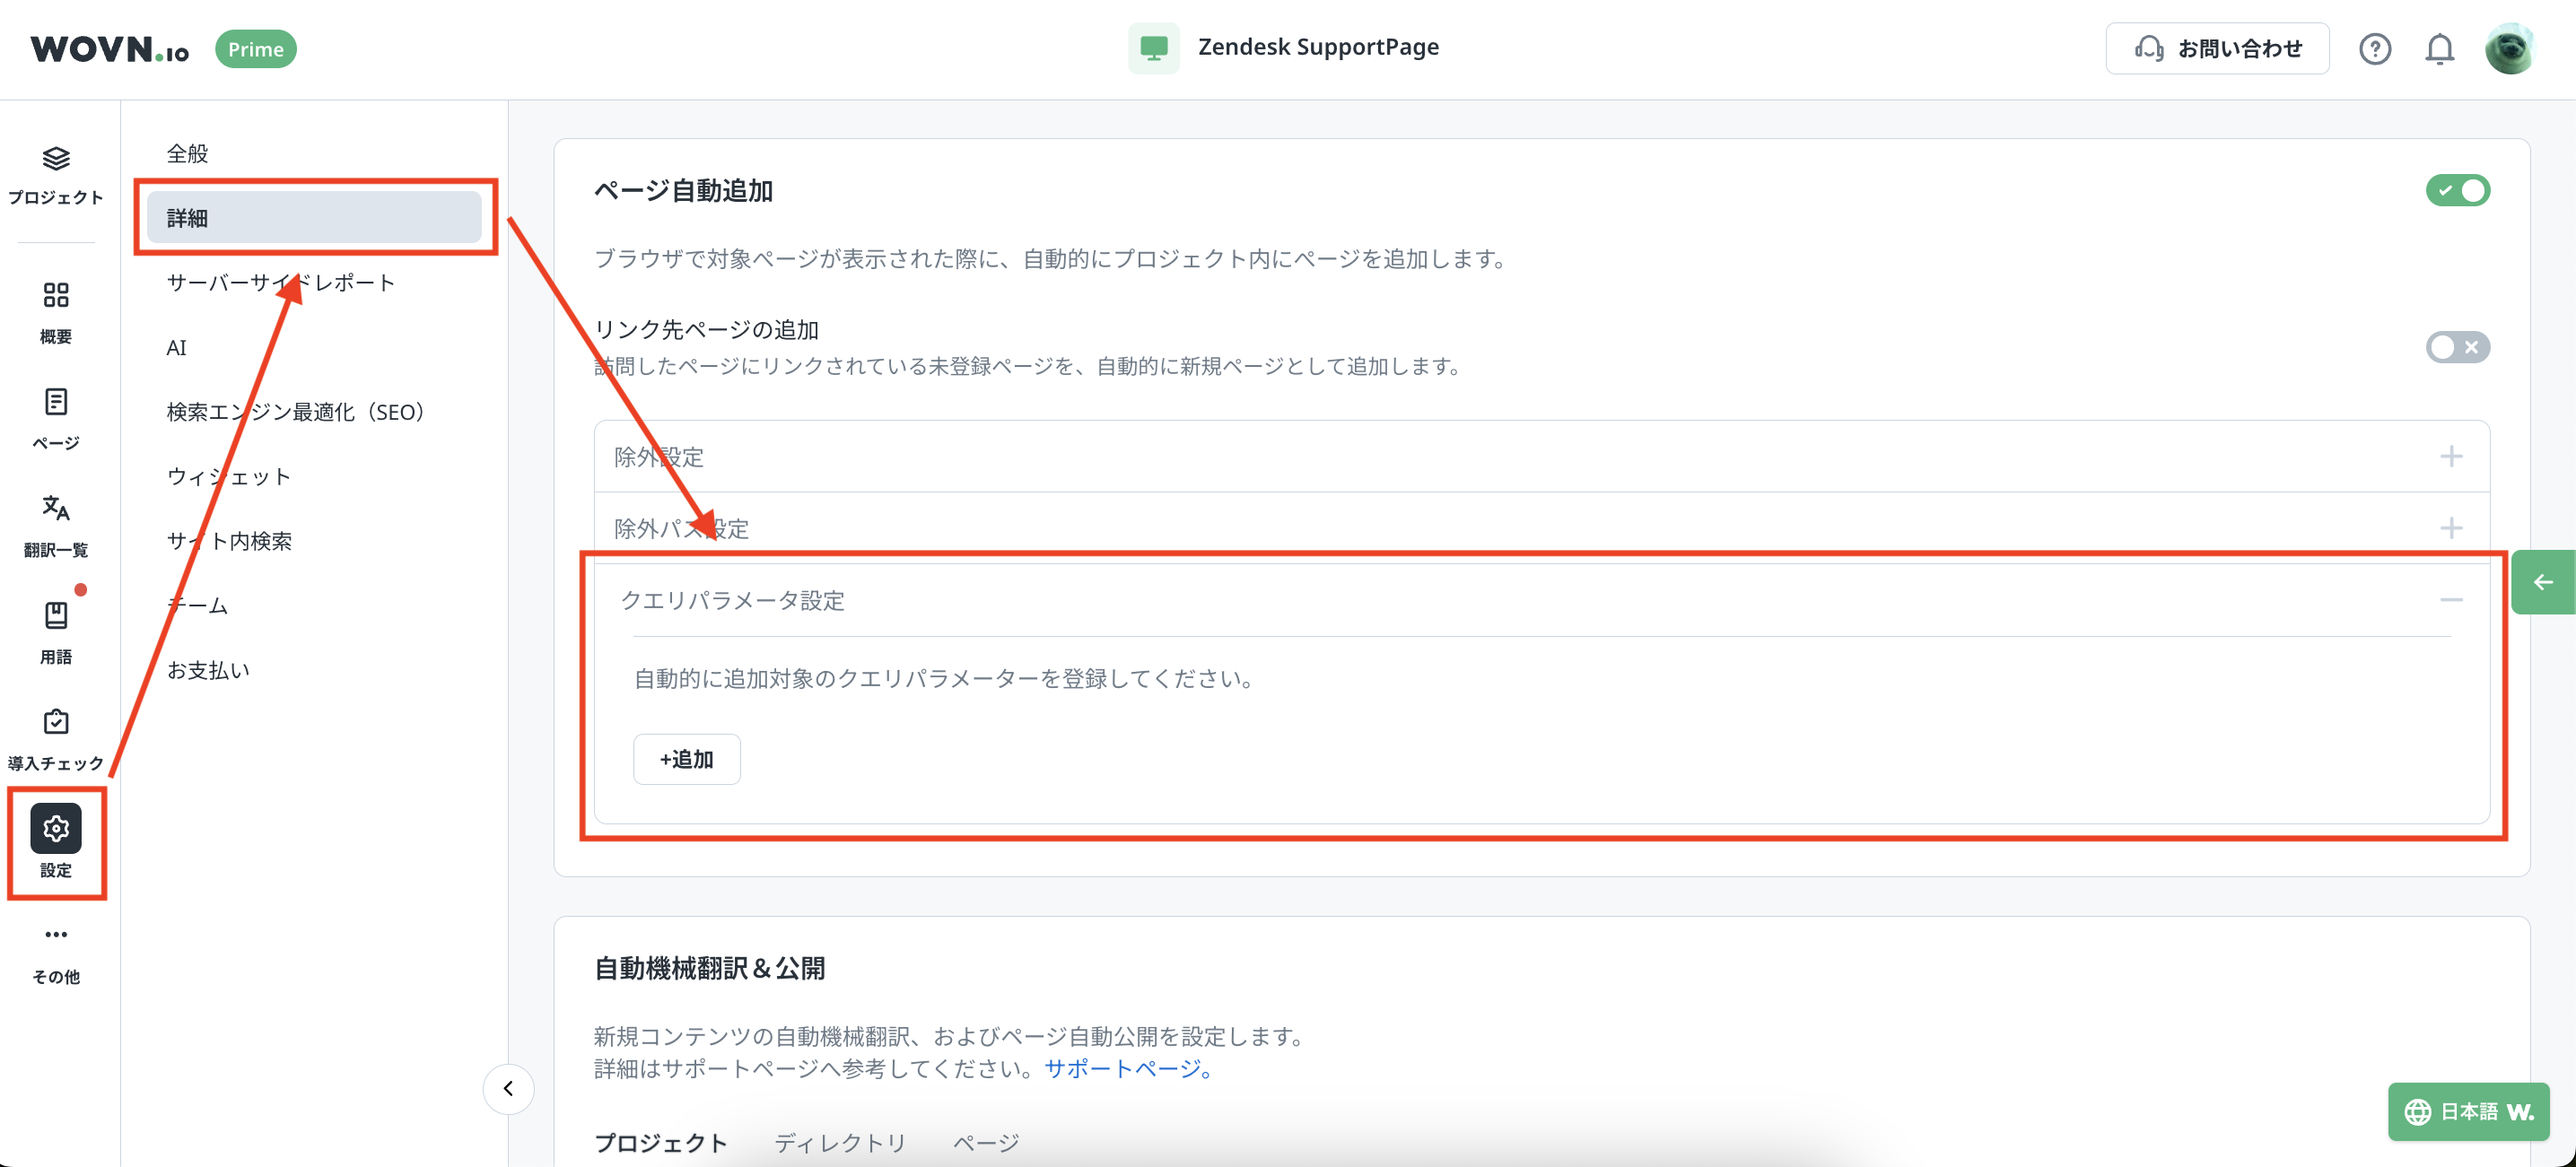Expand the 除外設定 section
Viewport: 2576px width, 1167px height.
coord(2450,457)
